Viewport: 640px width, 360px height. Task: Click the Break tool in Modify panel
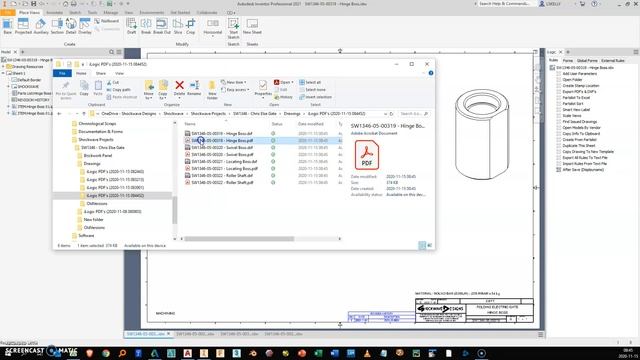(146, 27)
